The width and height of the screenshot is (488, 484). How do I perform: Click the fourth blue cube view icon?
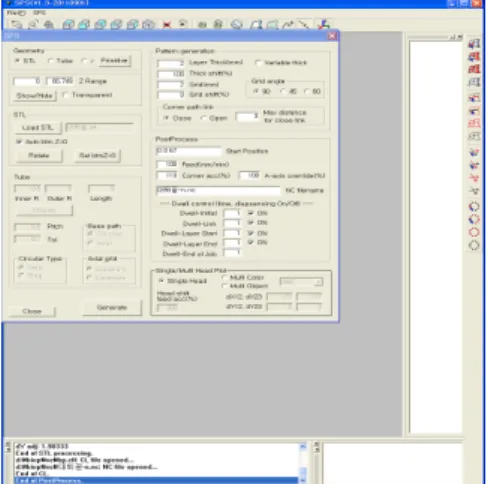(116, 24)
